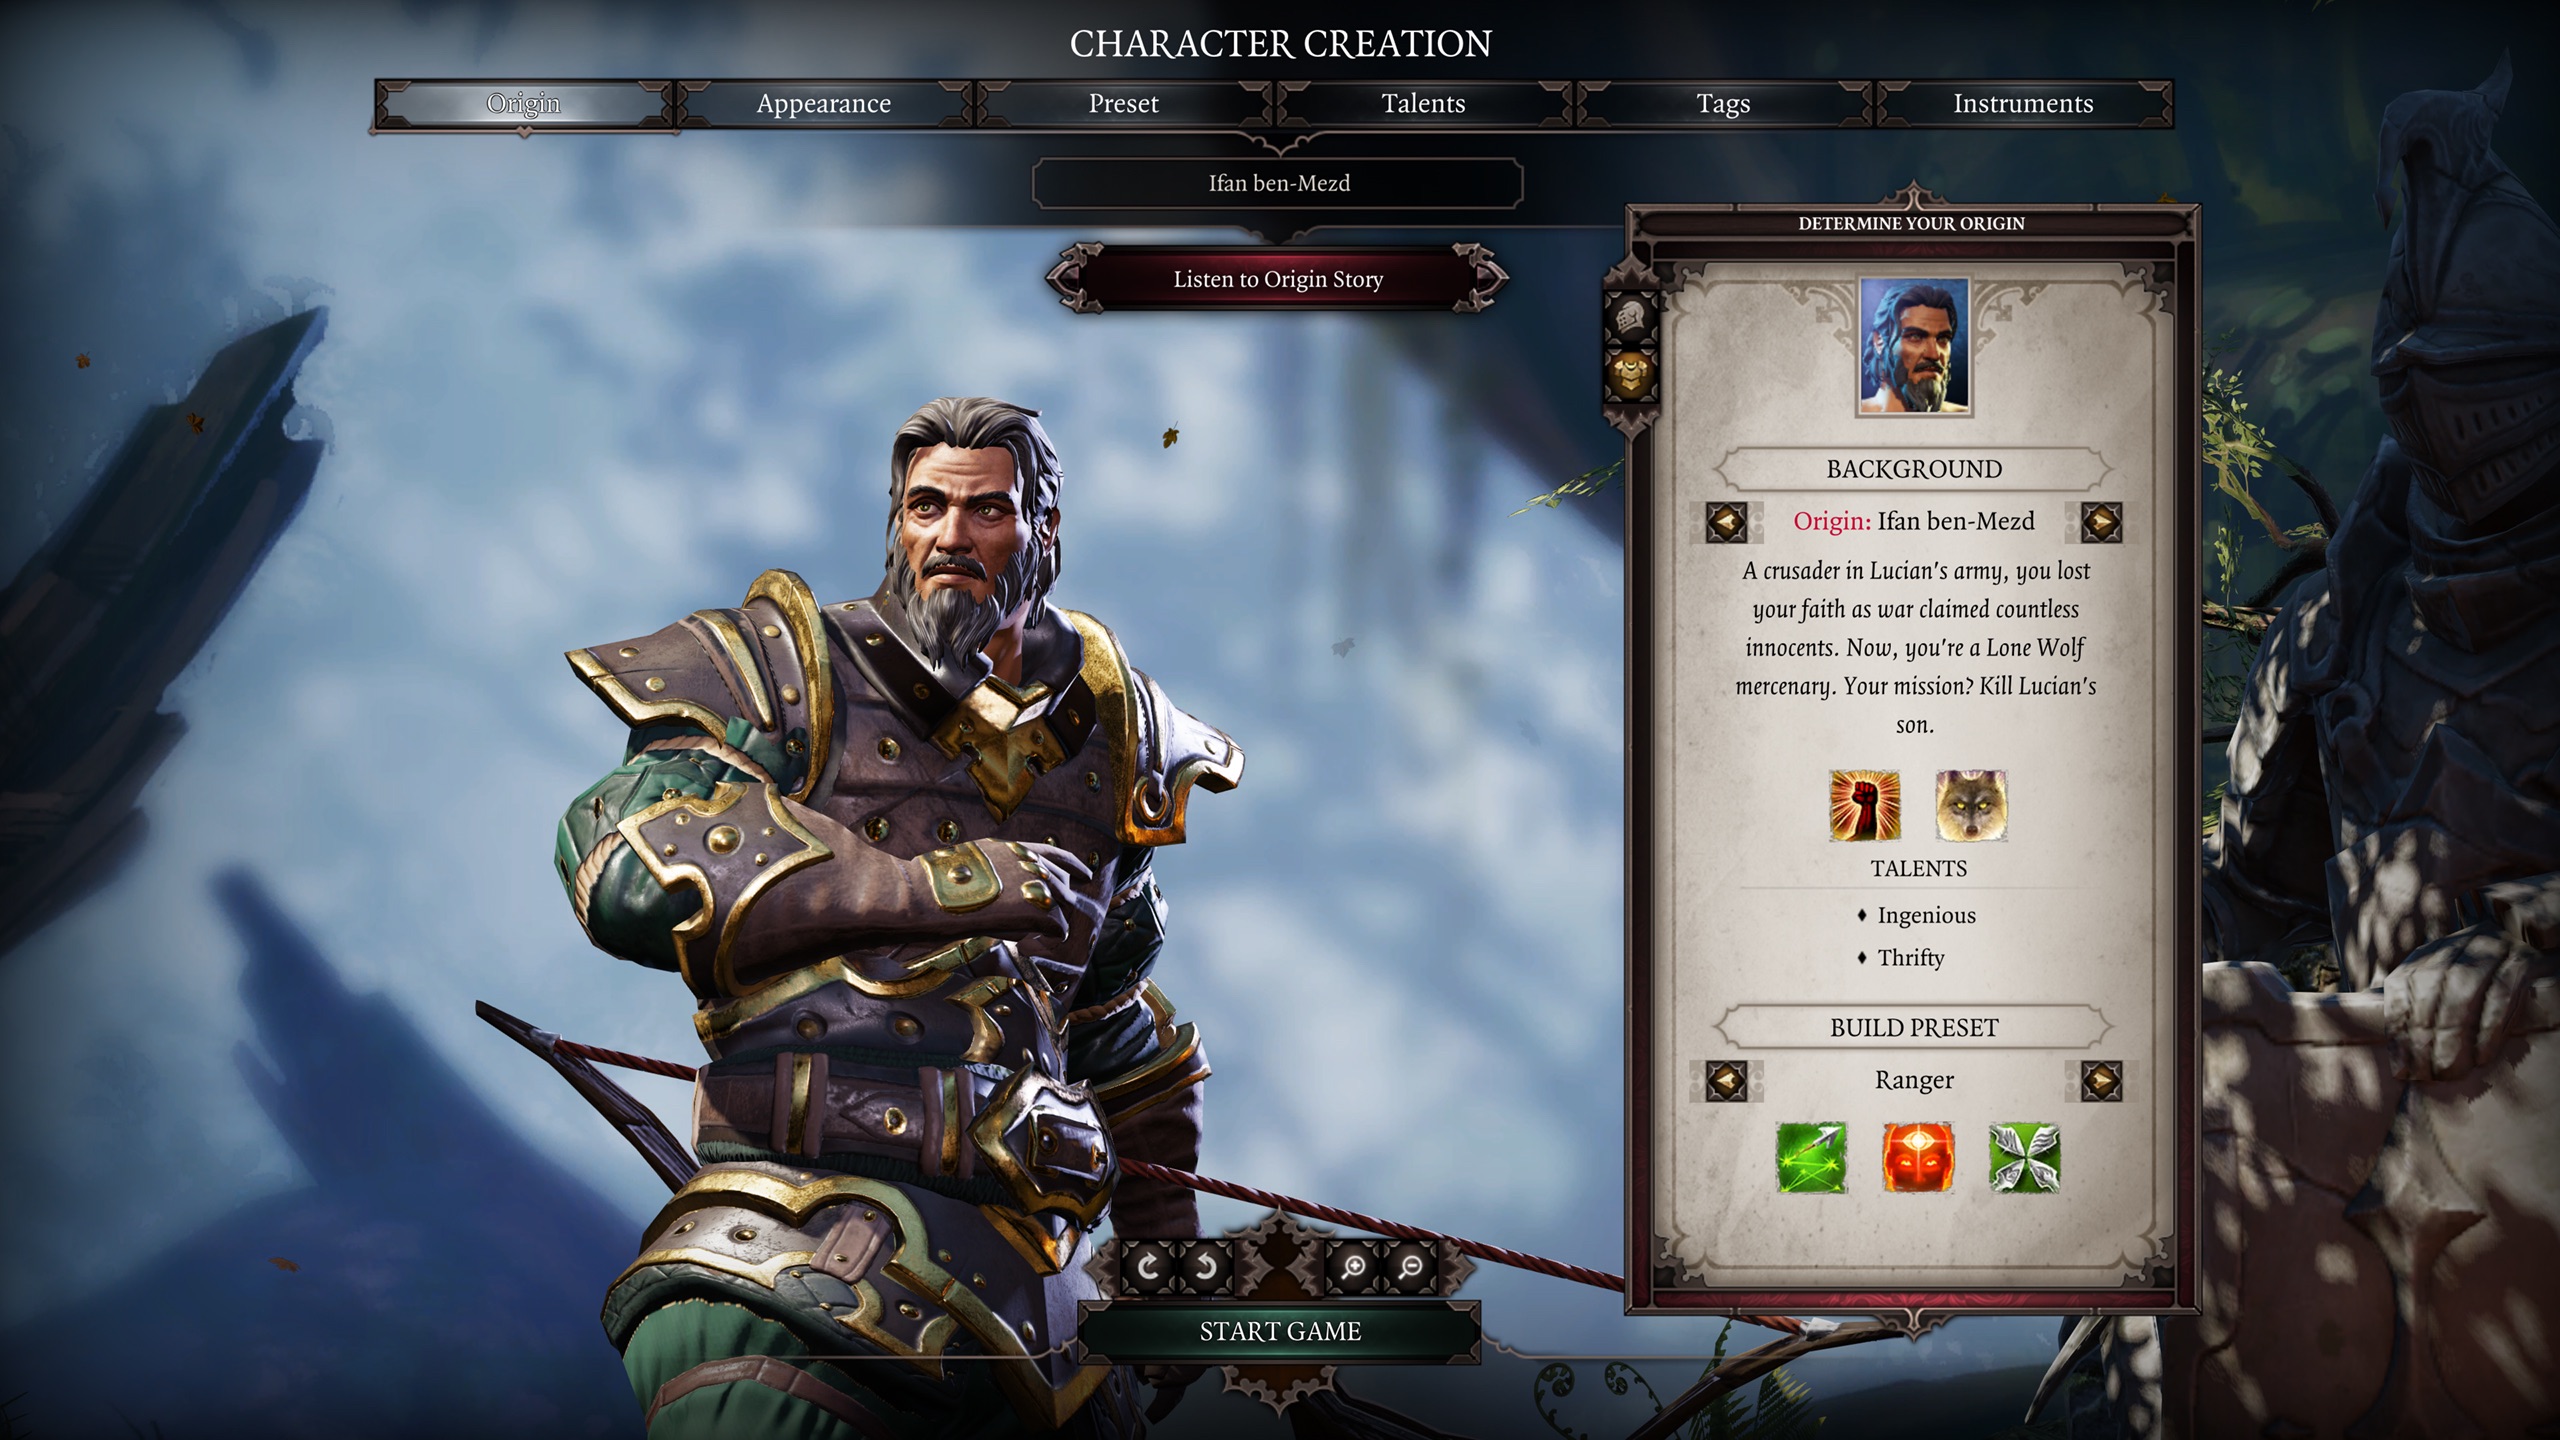2560x1440 pixels.
Task: Select previous origin with left arrow
Action: [1726, 521]
